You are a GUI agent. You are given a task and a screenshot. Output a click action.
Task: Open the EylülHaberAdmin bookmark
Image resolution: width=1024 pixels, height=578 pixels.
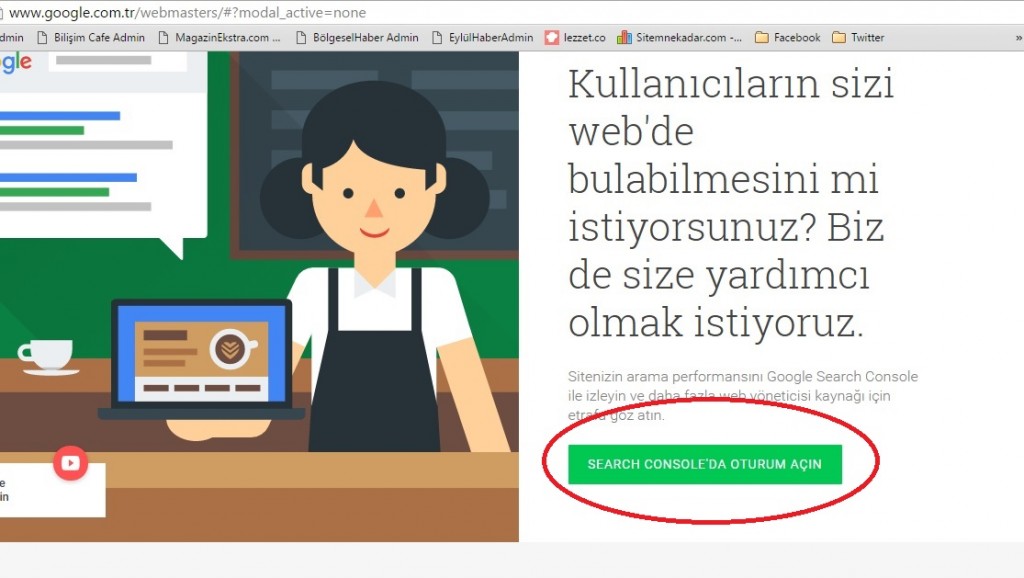click(483, 38)
